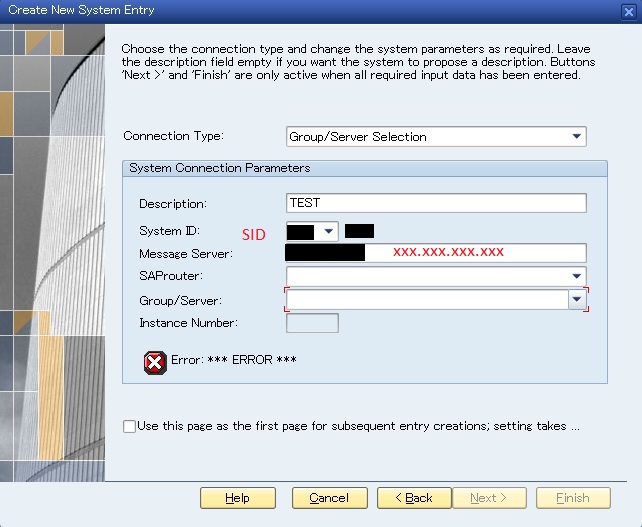Click the Instance Number field
The width and height of the screenshot is (642, 527).
(x=312, y=323)
